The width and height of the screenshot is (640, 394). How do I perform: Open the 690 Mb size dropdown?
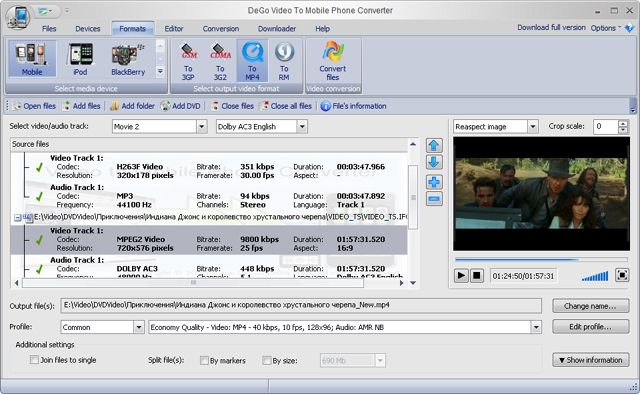point(380,361)
